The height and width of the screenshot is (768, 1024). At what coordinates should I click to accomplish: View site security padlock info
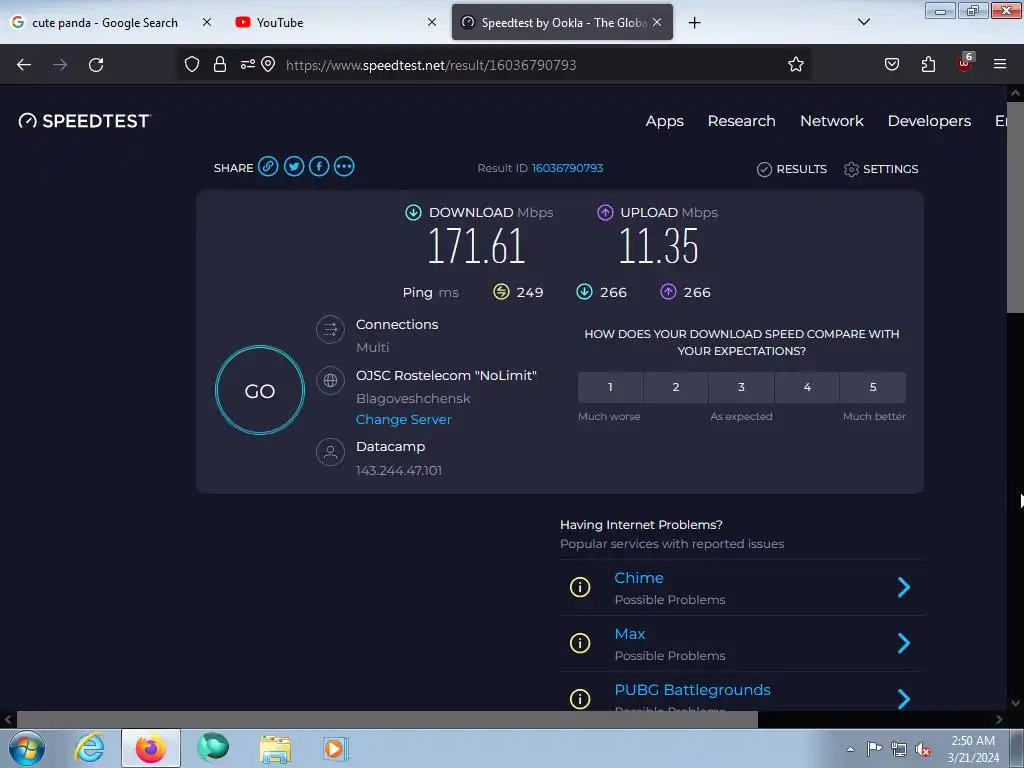pos(220,64)
